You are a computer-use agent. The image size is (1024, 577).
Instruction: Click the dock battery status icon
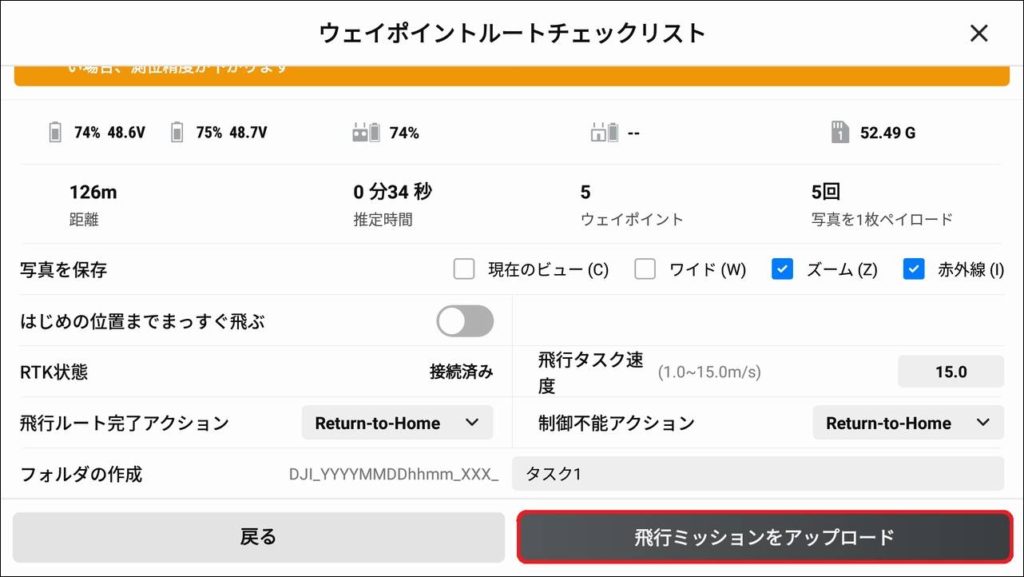(x=605, y=132)
